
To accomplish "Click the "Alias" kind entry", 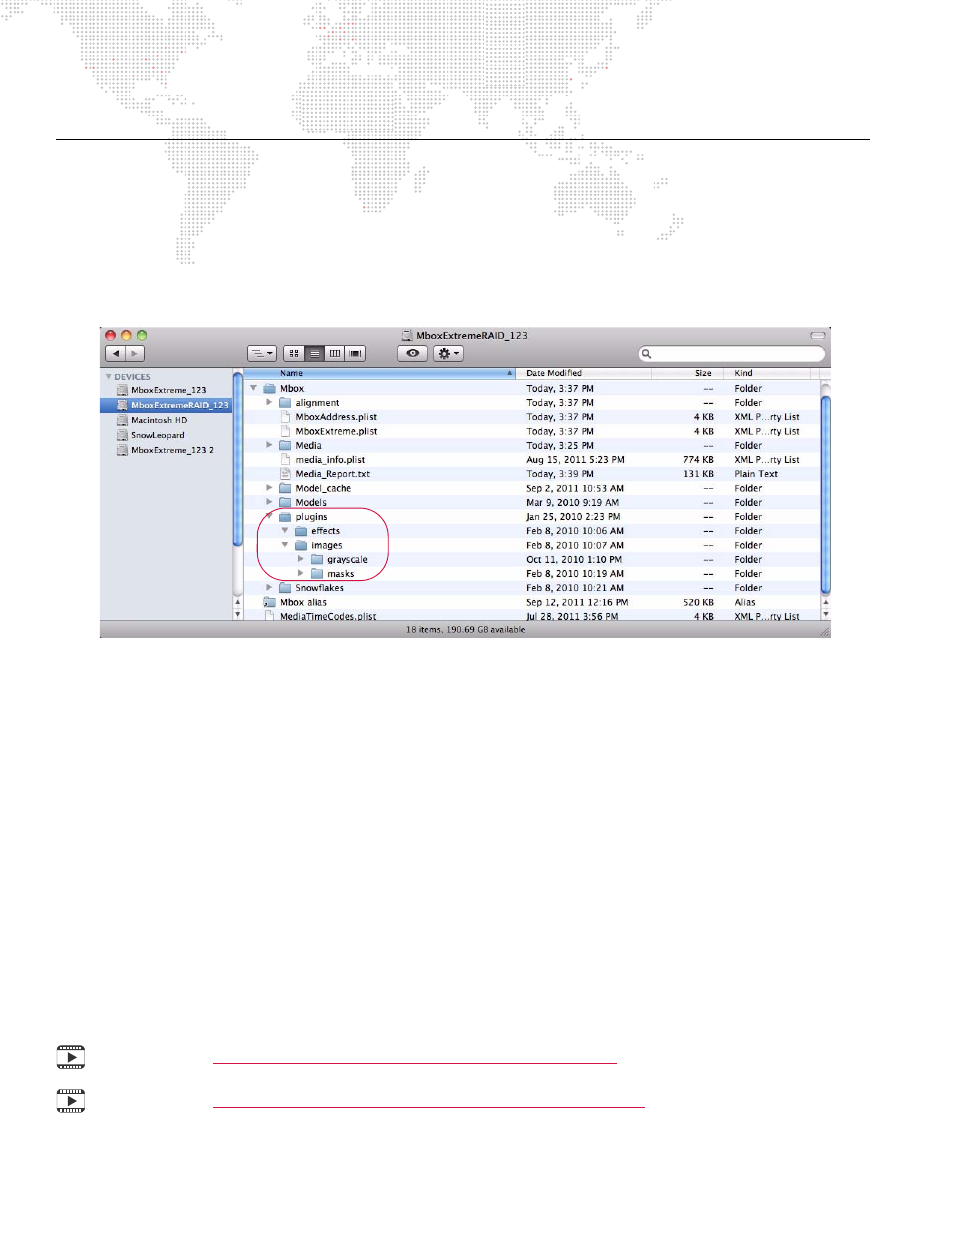I will (745, 602).
